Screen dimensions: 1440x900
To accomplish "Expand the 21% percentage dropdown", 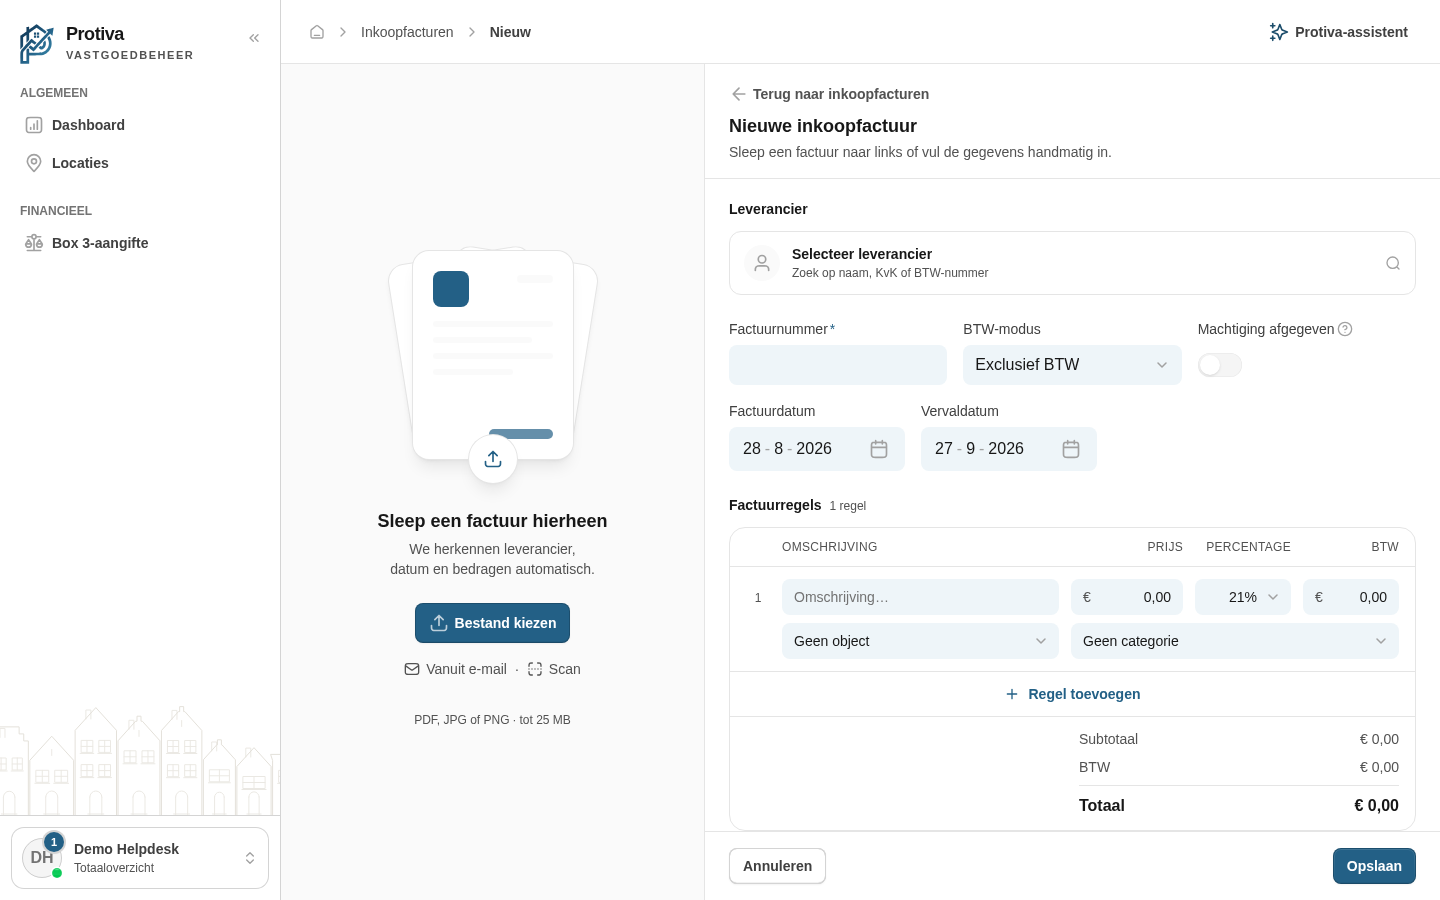I will [x=1243, y=597].
